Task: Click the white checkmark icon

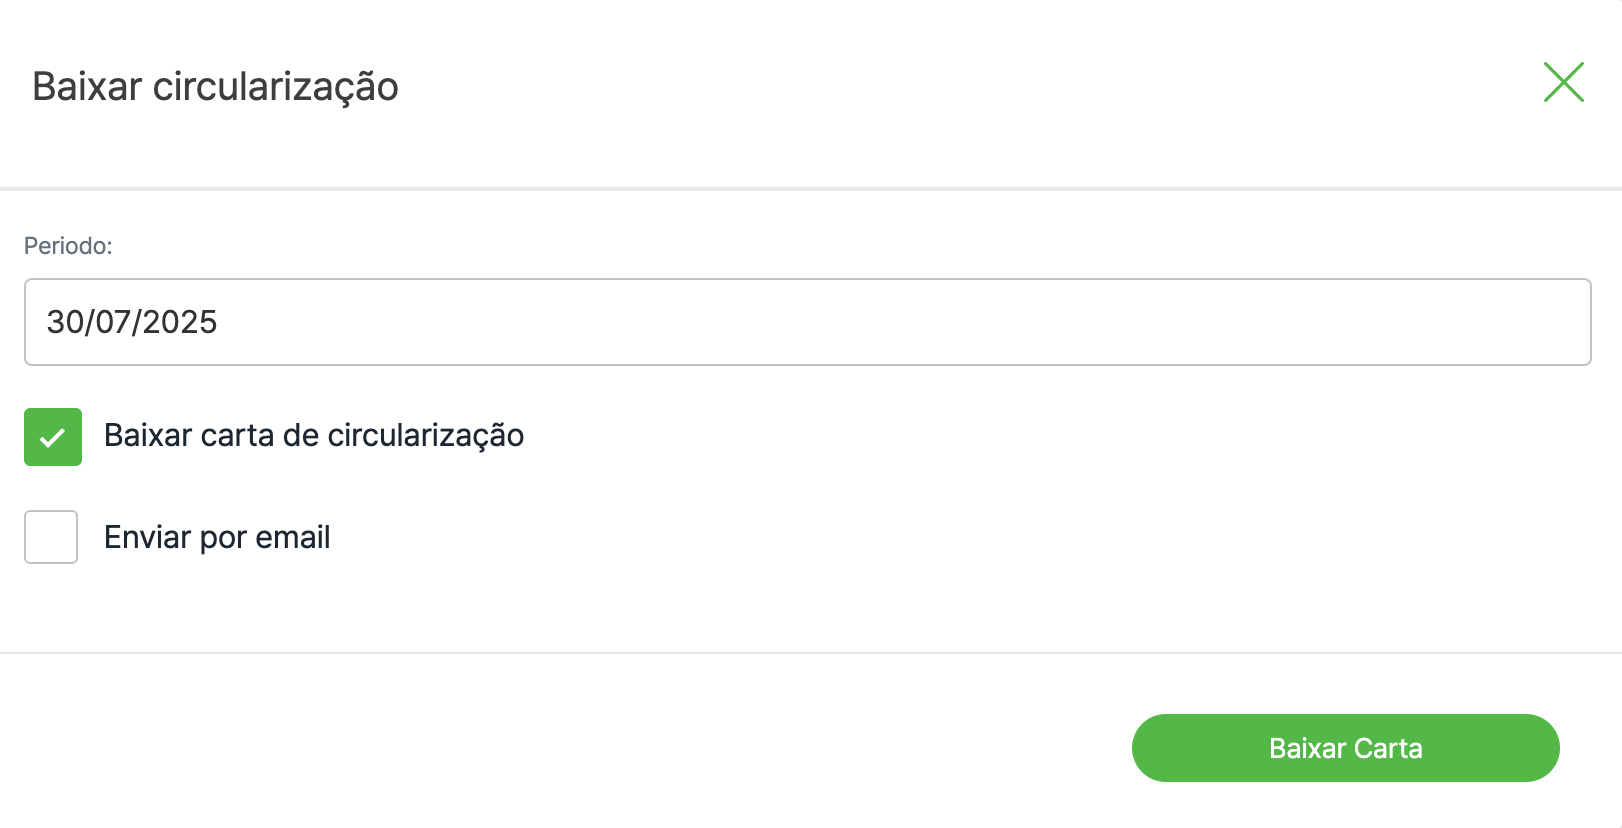Action: click(x=53, y=437)
